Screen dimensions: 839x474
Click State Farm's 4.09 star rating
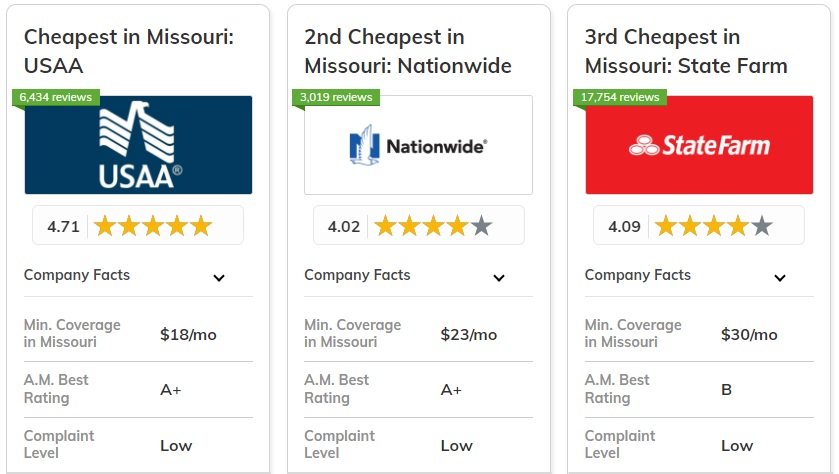tap(699, 226)
